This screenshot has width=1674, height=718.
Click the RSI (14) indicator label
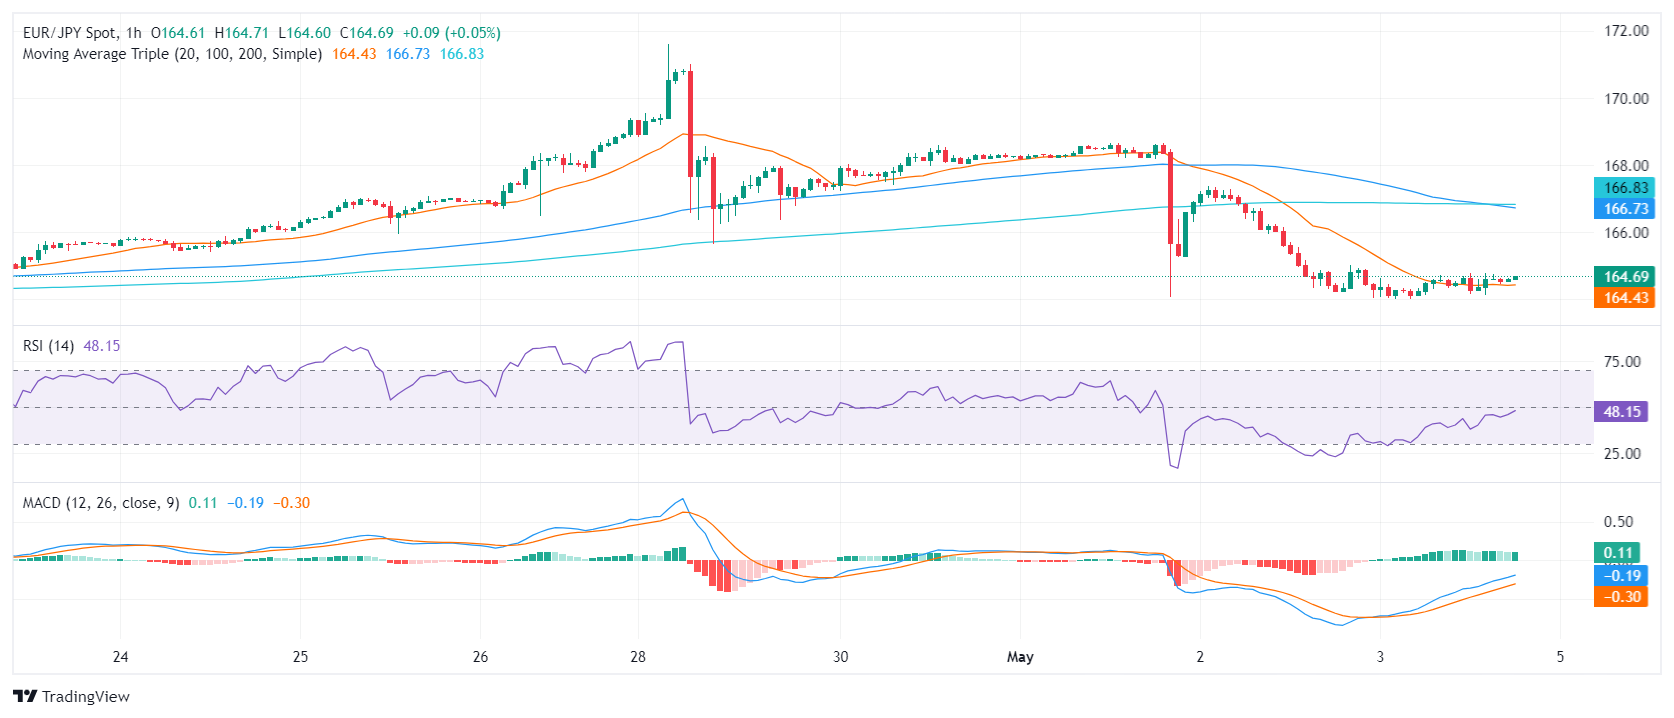pyautogui.click(x=48, y=346)
